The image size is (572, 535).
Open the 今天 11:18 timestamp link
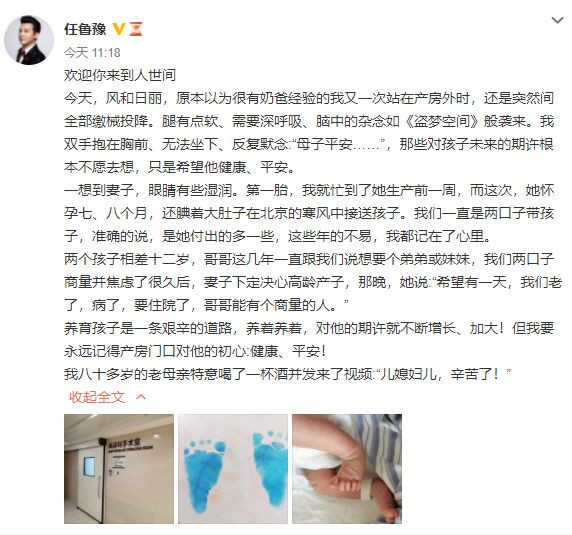click(92, 53)
